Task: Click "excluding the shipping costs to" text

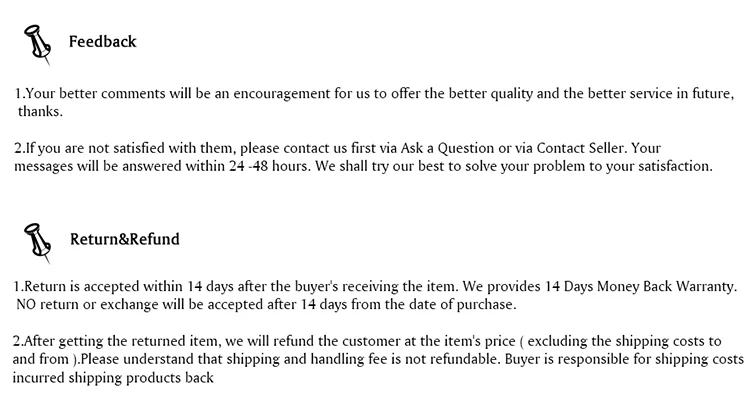Action: 624,342
